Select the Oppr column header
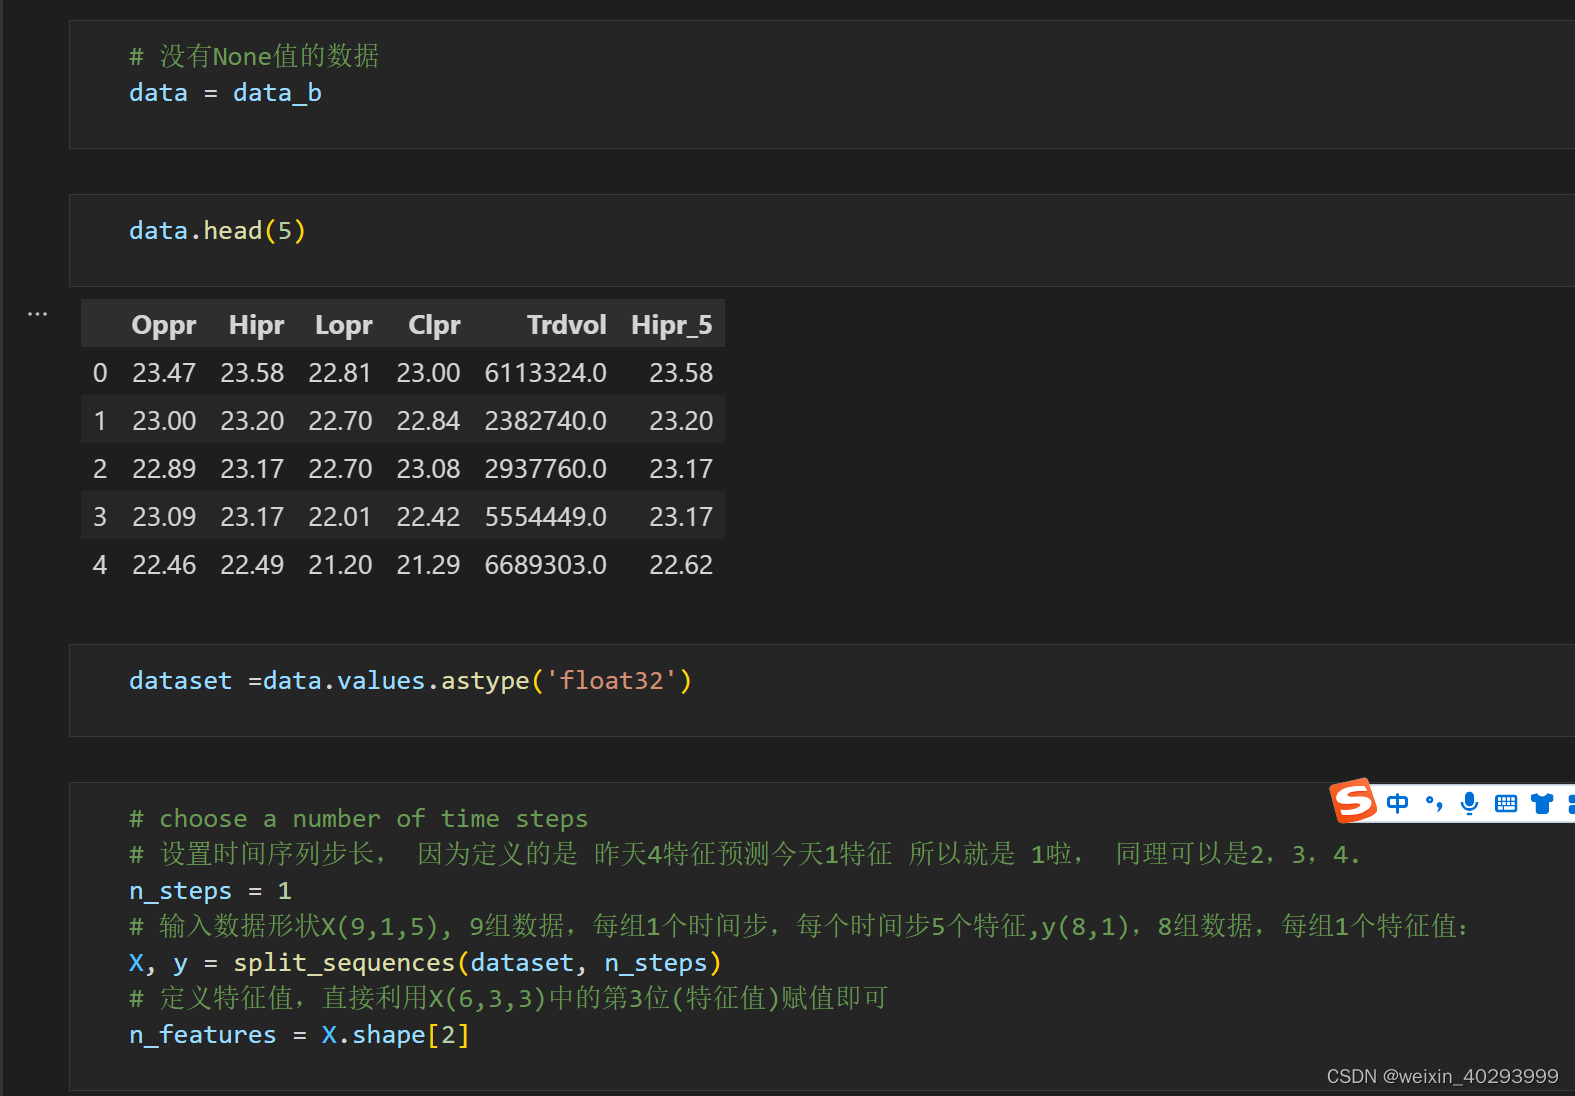Viewport: 1575px width, 1096px height. (x=164, y=325)
